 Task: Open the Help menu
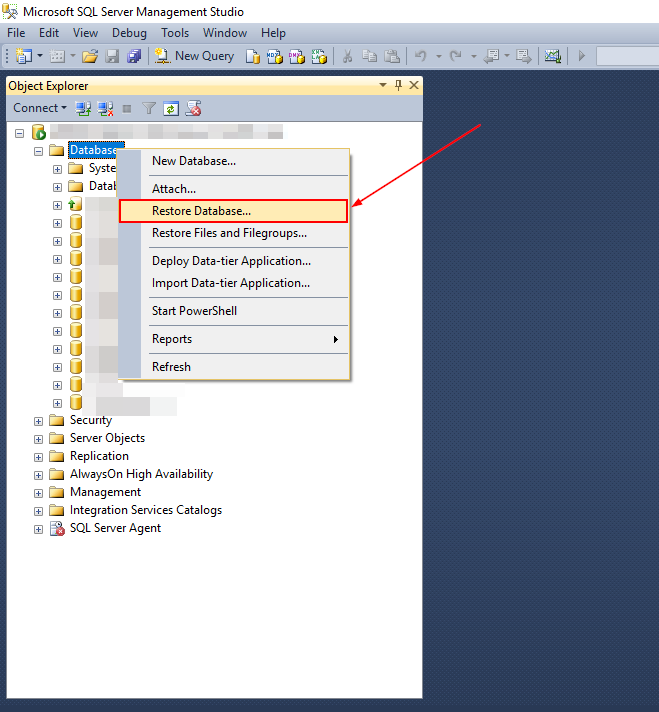tap(273, 33)
